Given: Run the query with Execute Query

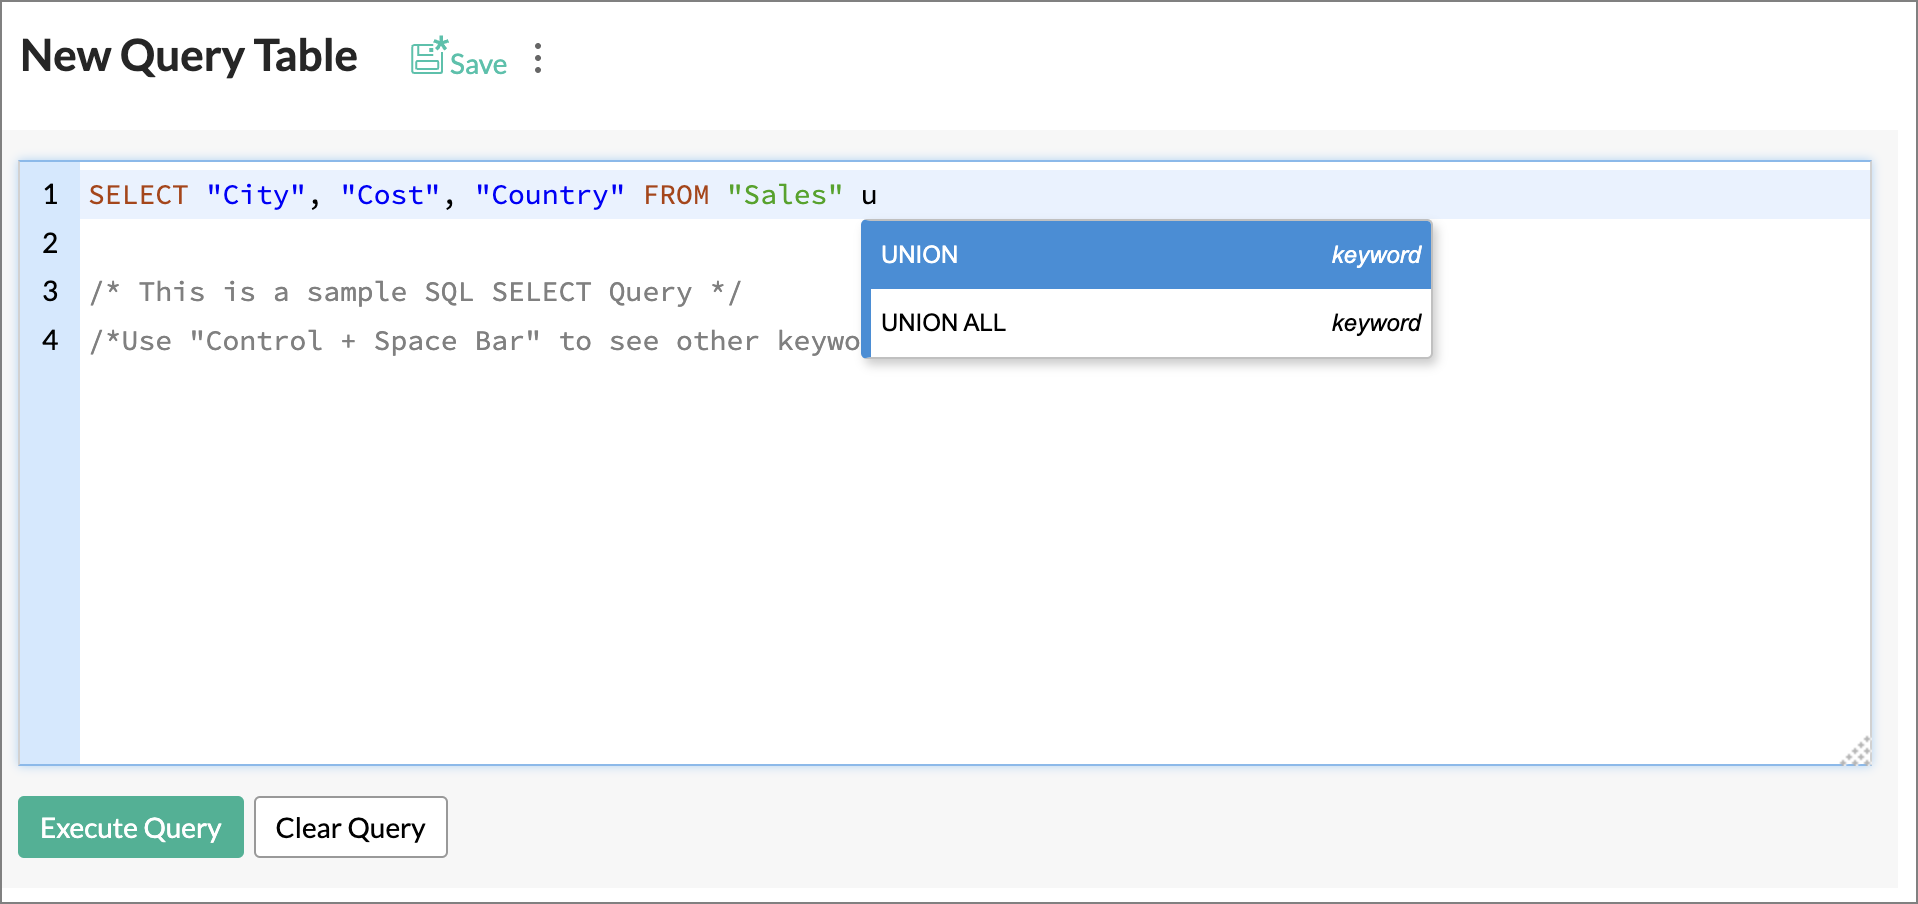Looking at the screenshot, I should (131, 828).
